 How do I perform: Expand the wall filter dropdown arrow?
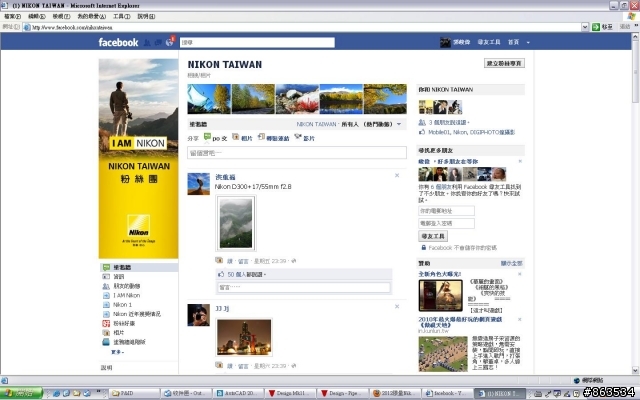click(399, 124)
